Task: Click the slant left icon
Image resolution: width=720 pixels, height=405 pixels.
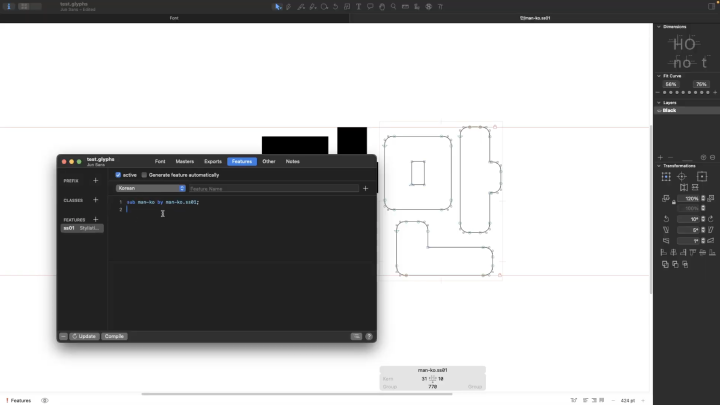Action: [666, 230]
